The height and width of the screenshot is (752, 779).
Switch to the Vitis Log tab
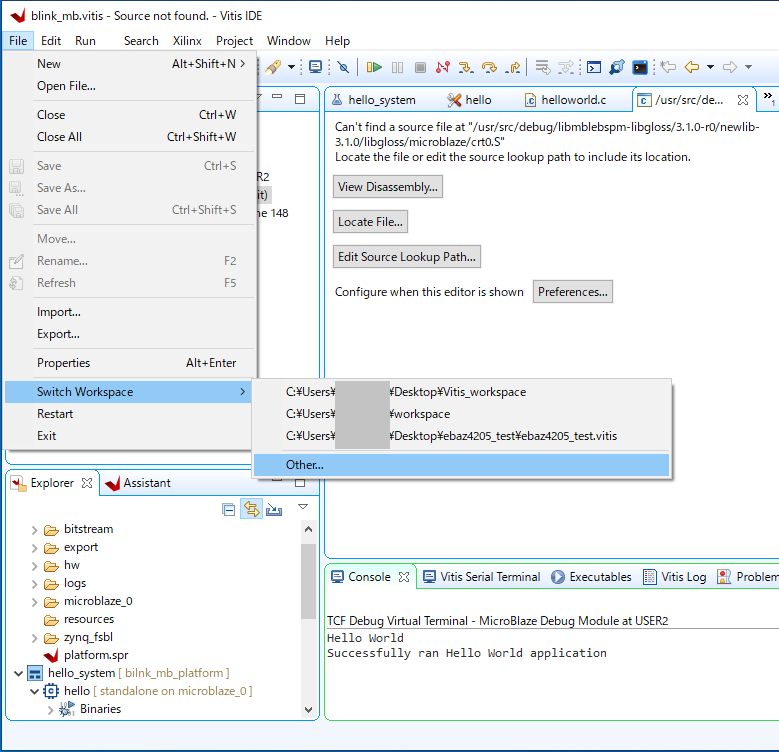click(x=675, y=577)
